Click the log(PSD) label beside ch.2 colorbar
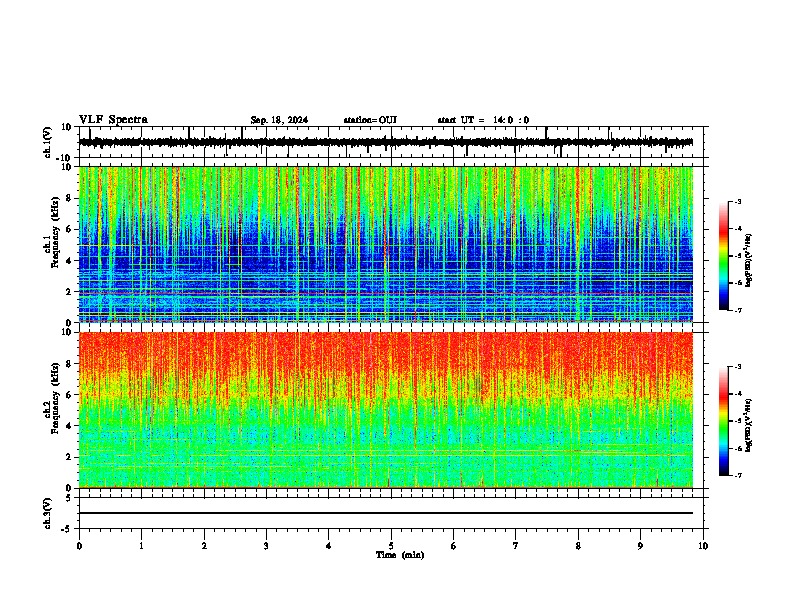The image size is (792, 612). pyautogui.click(x=748, y=426)
